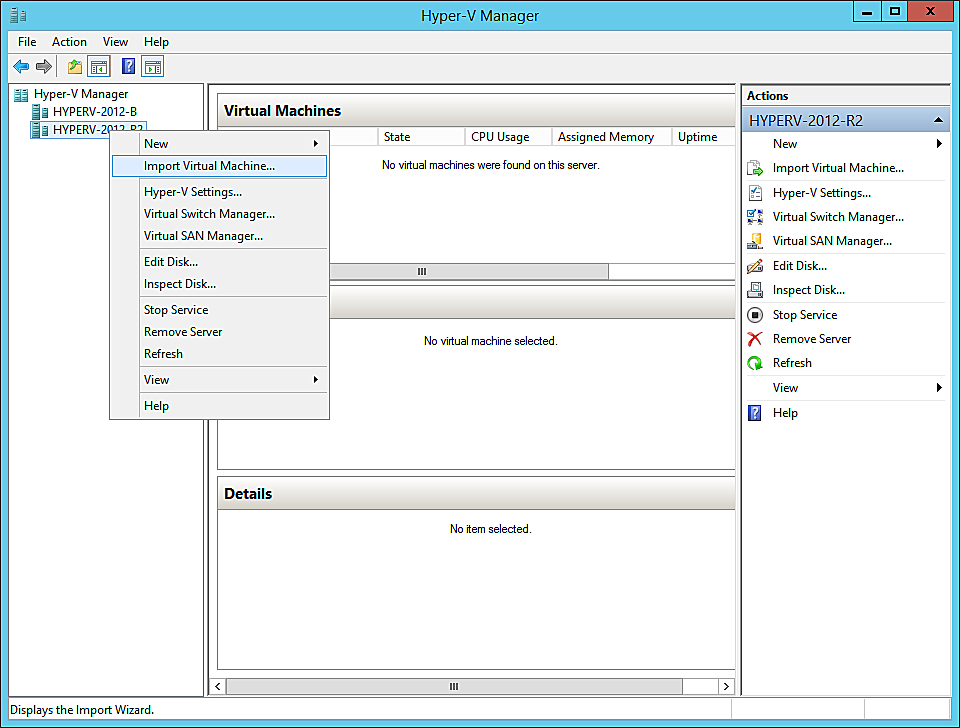Open the Action menu
Image resolution: width=960 pixels, height=728 pixels.
tap(69, 42)
